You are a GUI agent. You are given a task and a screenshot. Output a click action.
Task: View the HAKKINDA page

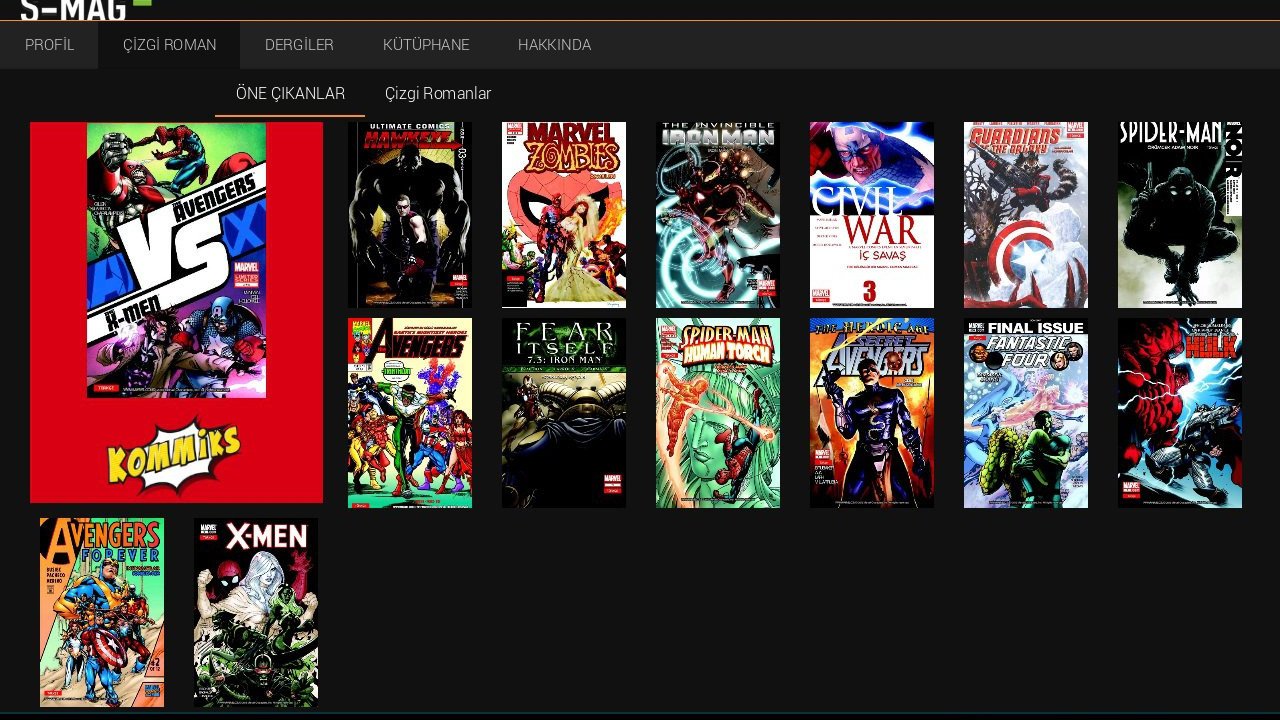pyautogui.click(x=554, y=45)
